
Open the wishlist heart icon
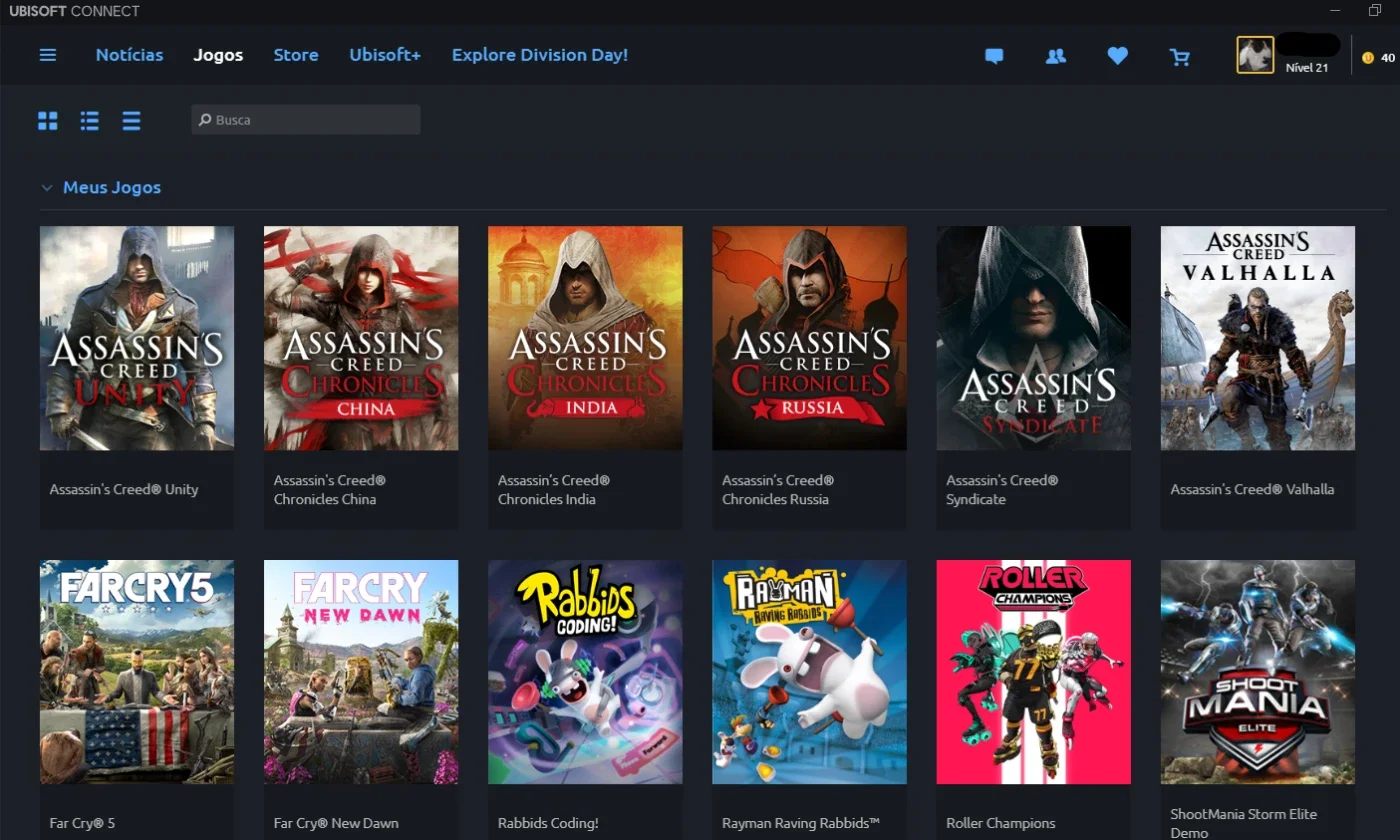point(1118,57)
